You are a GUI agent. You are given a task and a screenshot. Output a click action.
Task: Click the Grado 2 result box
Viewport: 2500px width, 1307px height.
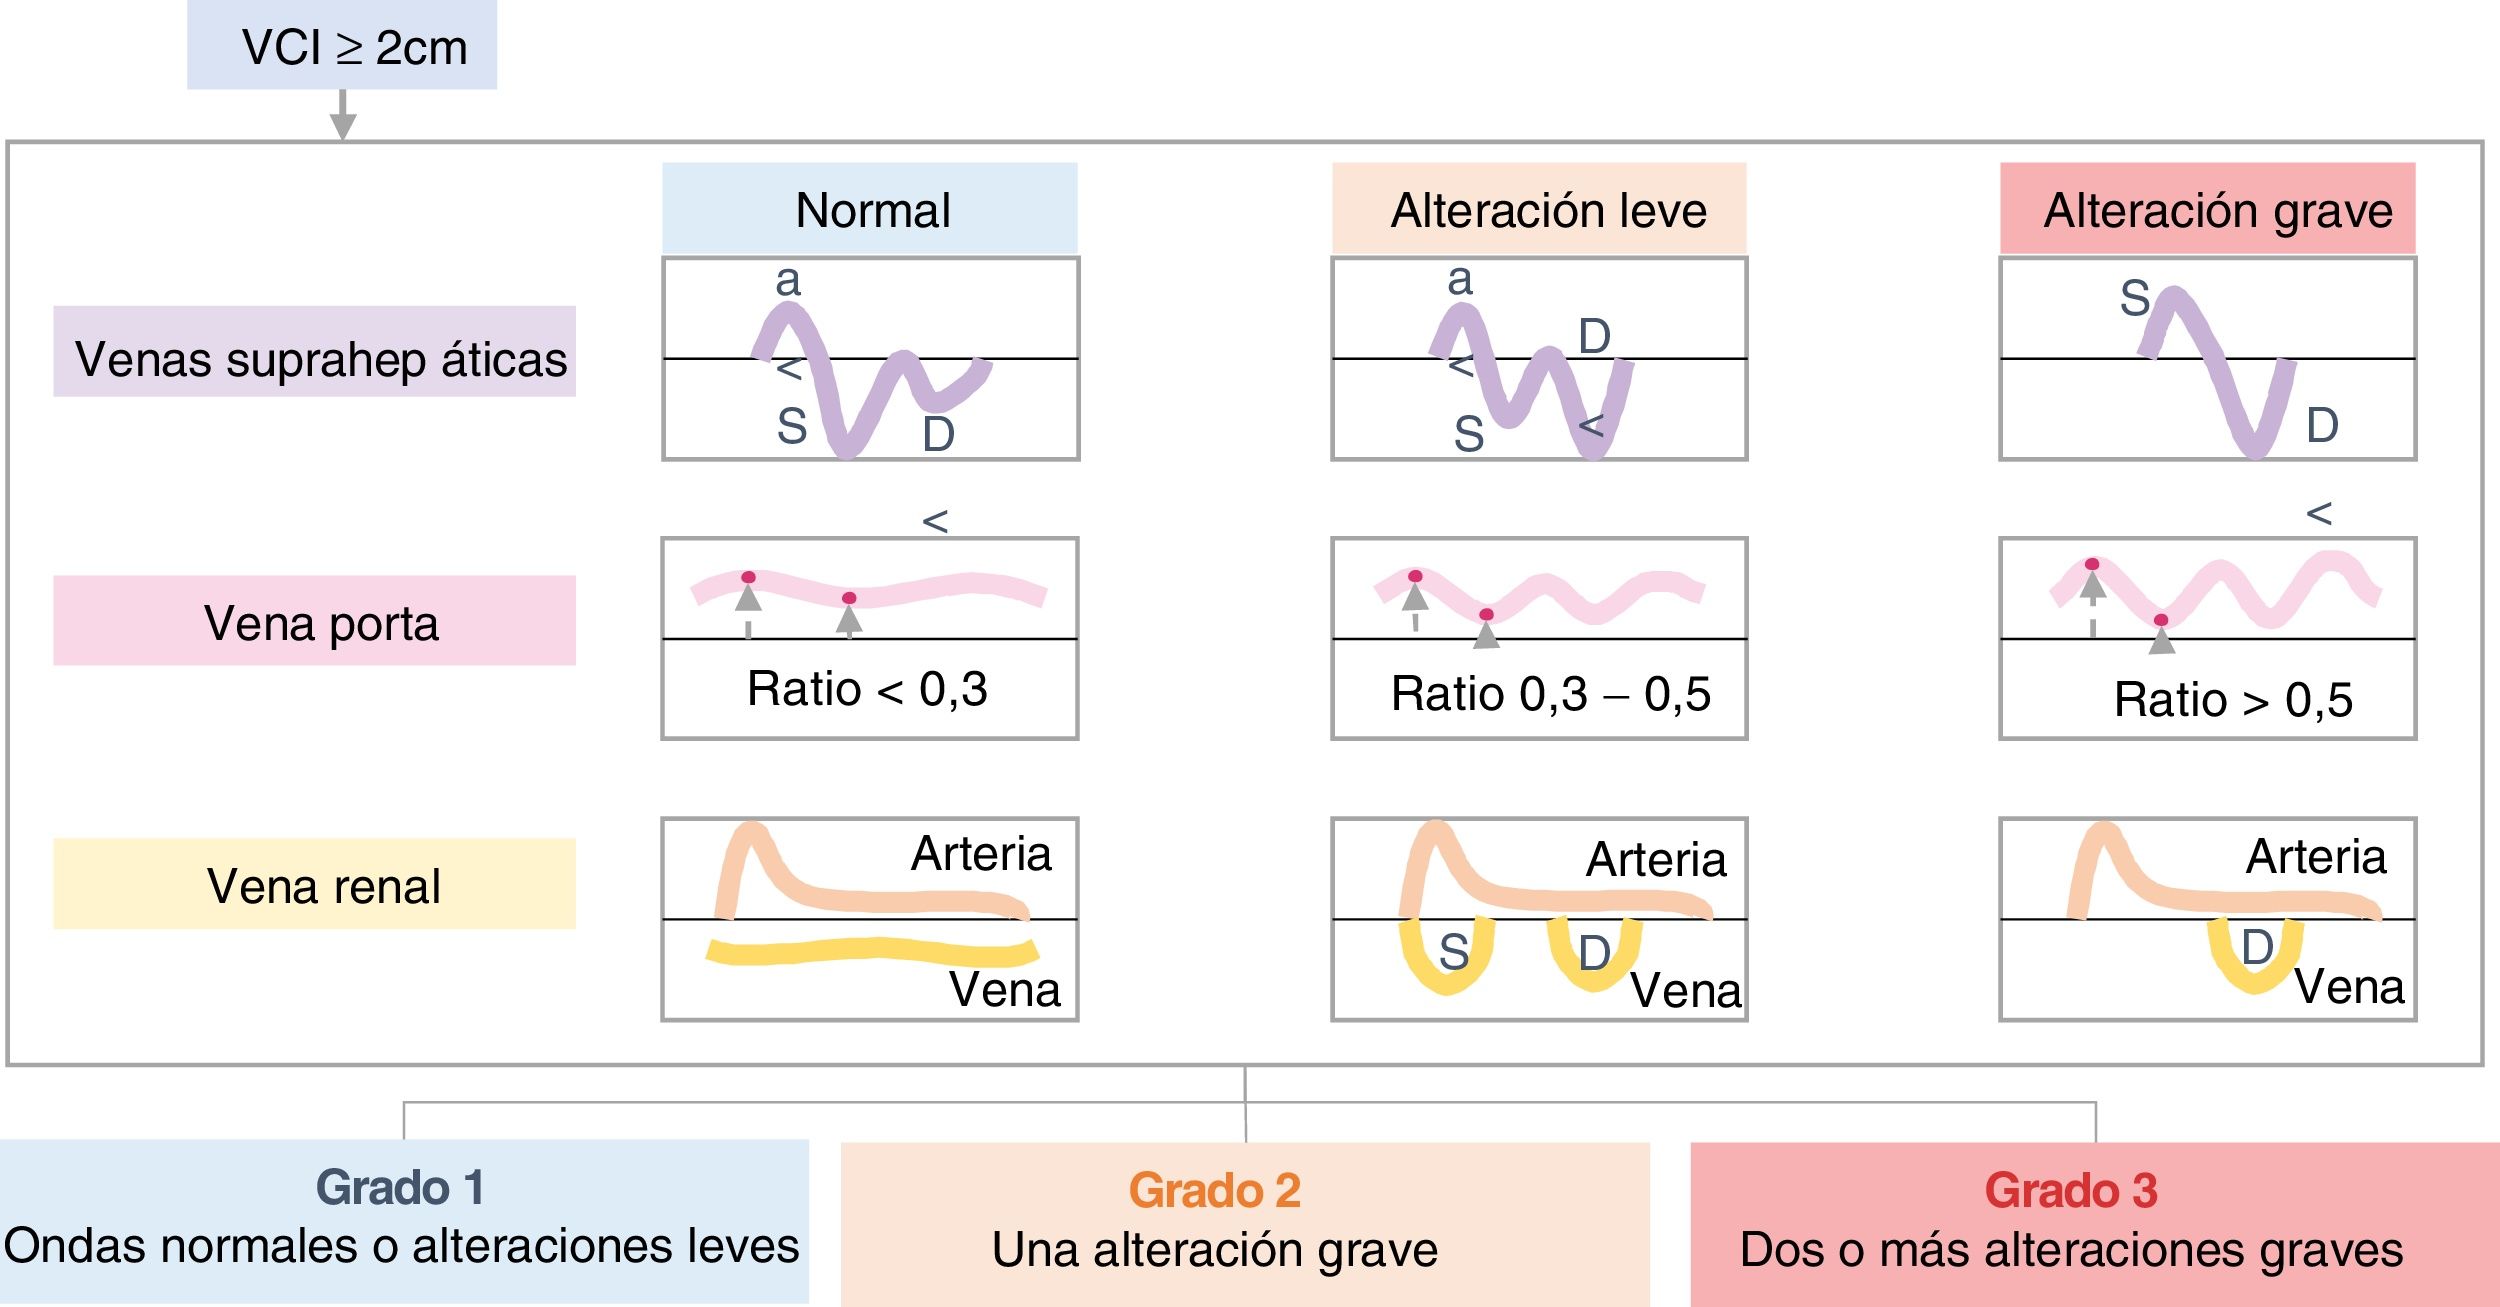[x=1245, y=1224]
